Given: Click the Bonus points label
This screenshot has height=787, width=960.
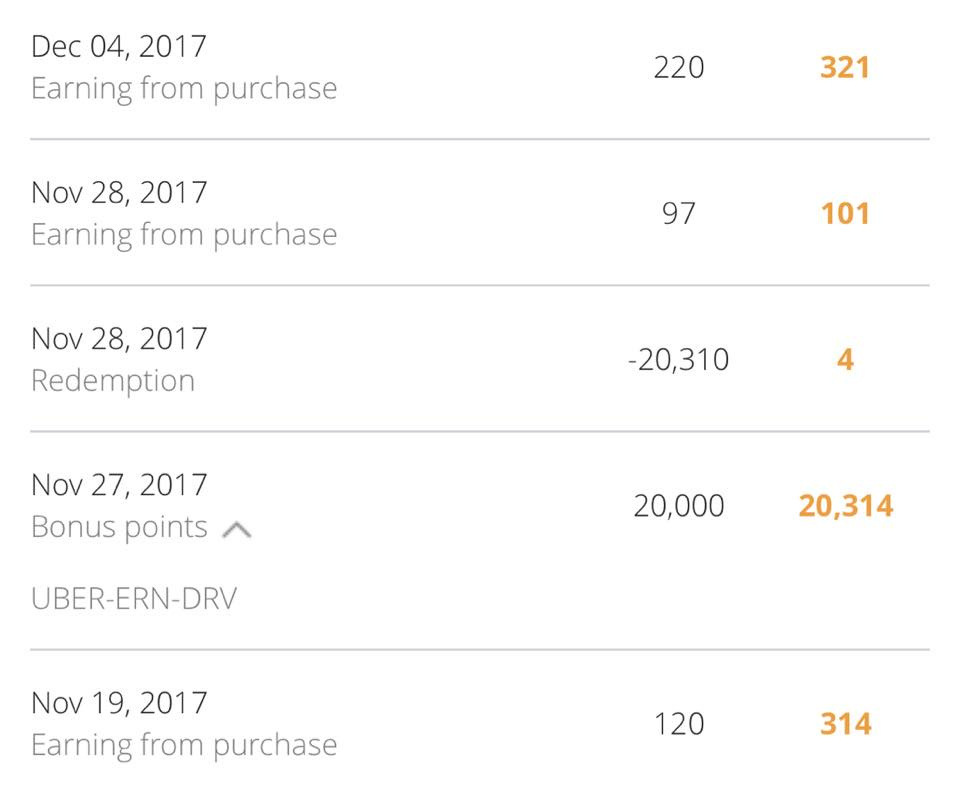Looking at the screenshot, I should (x=119, y=527).
